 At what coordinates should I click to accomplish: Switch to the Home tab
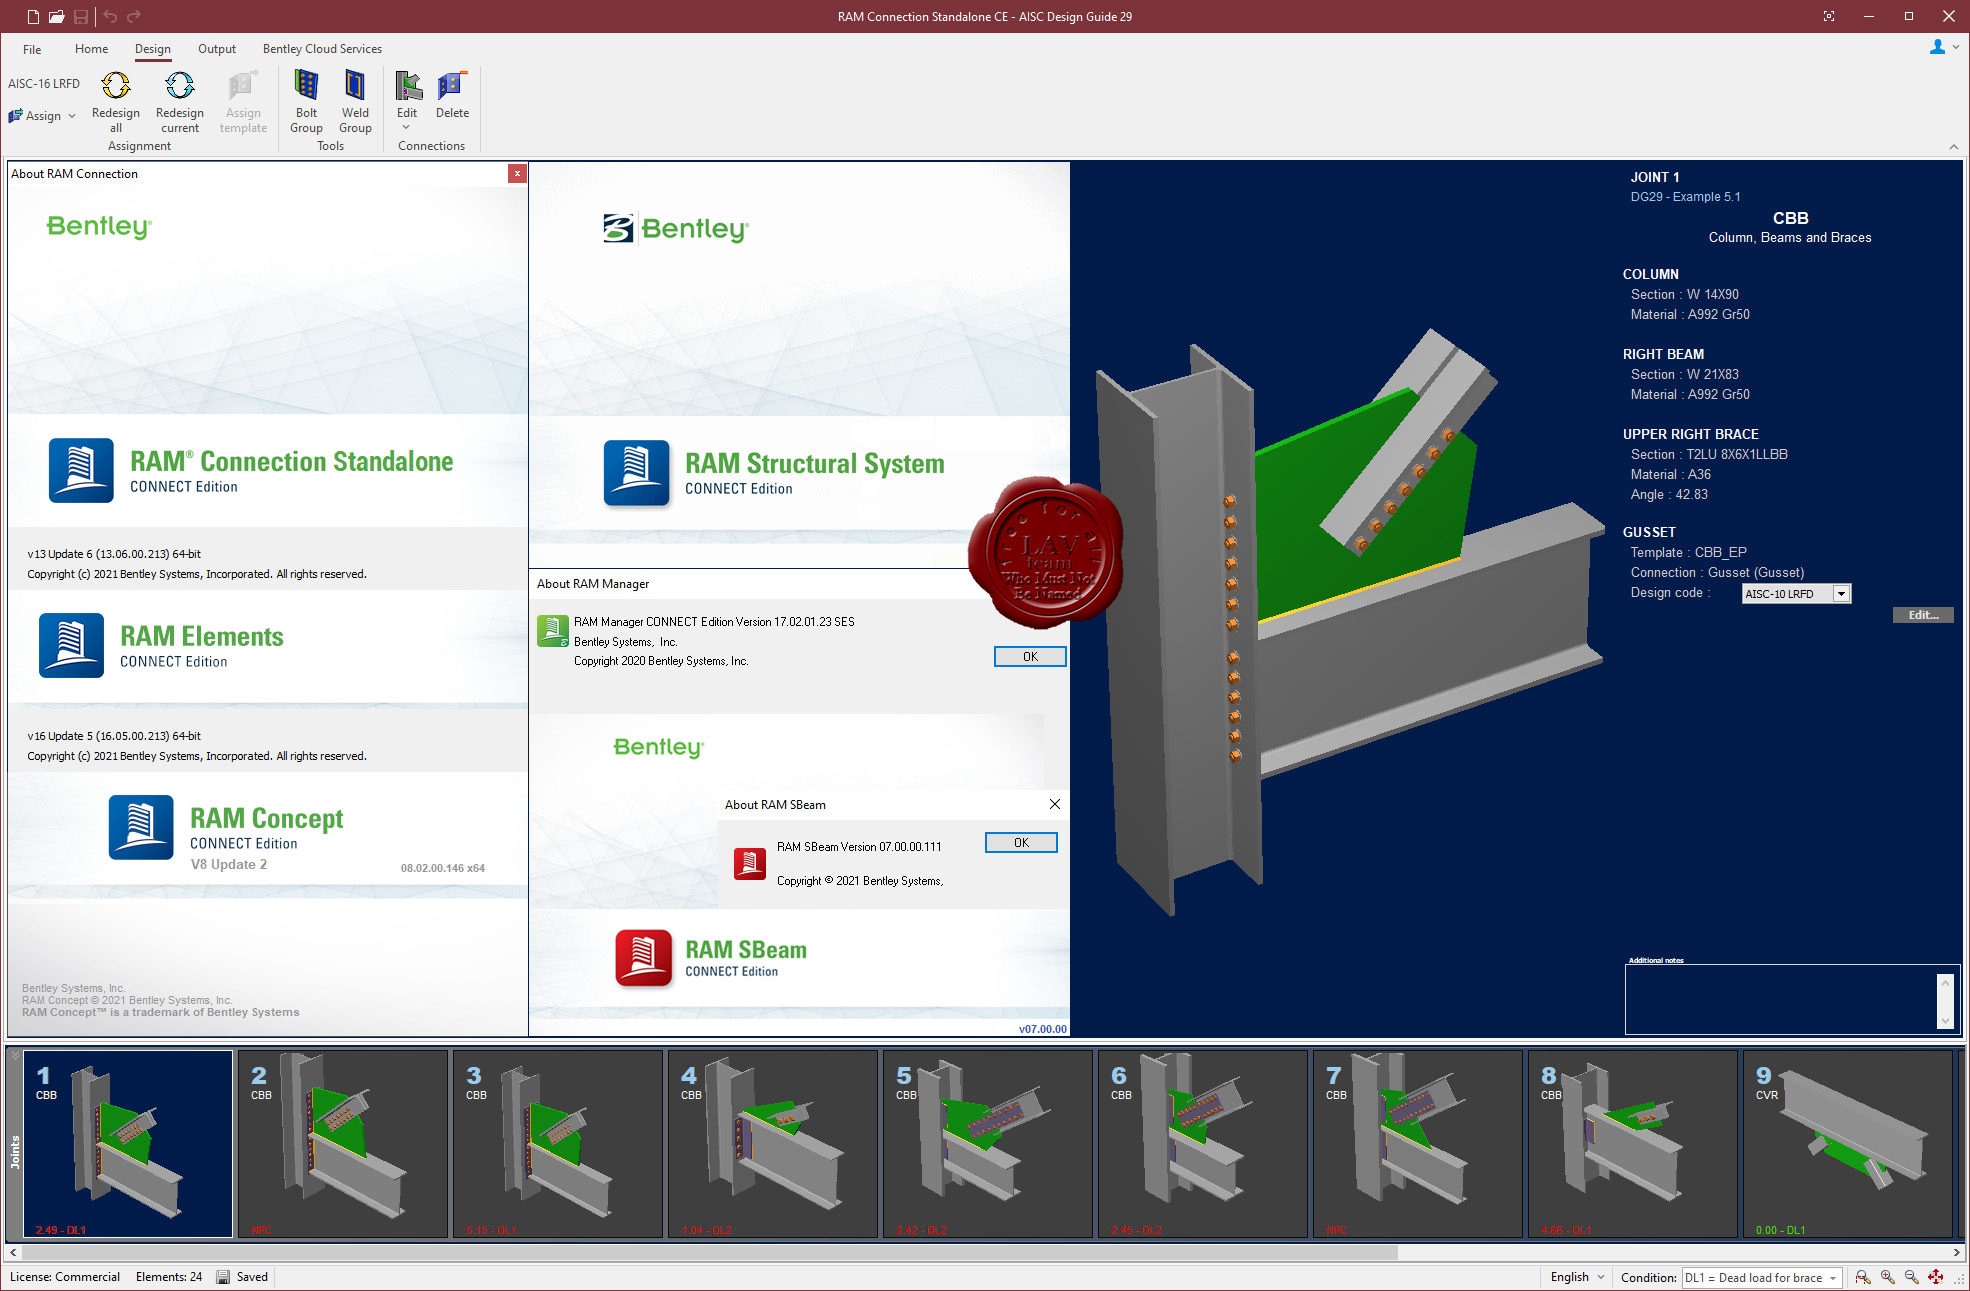pyautogui.click(x=91, y=49)
